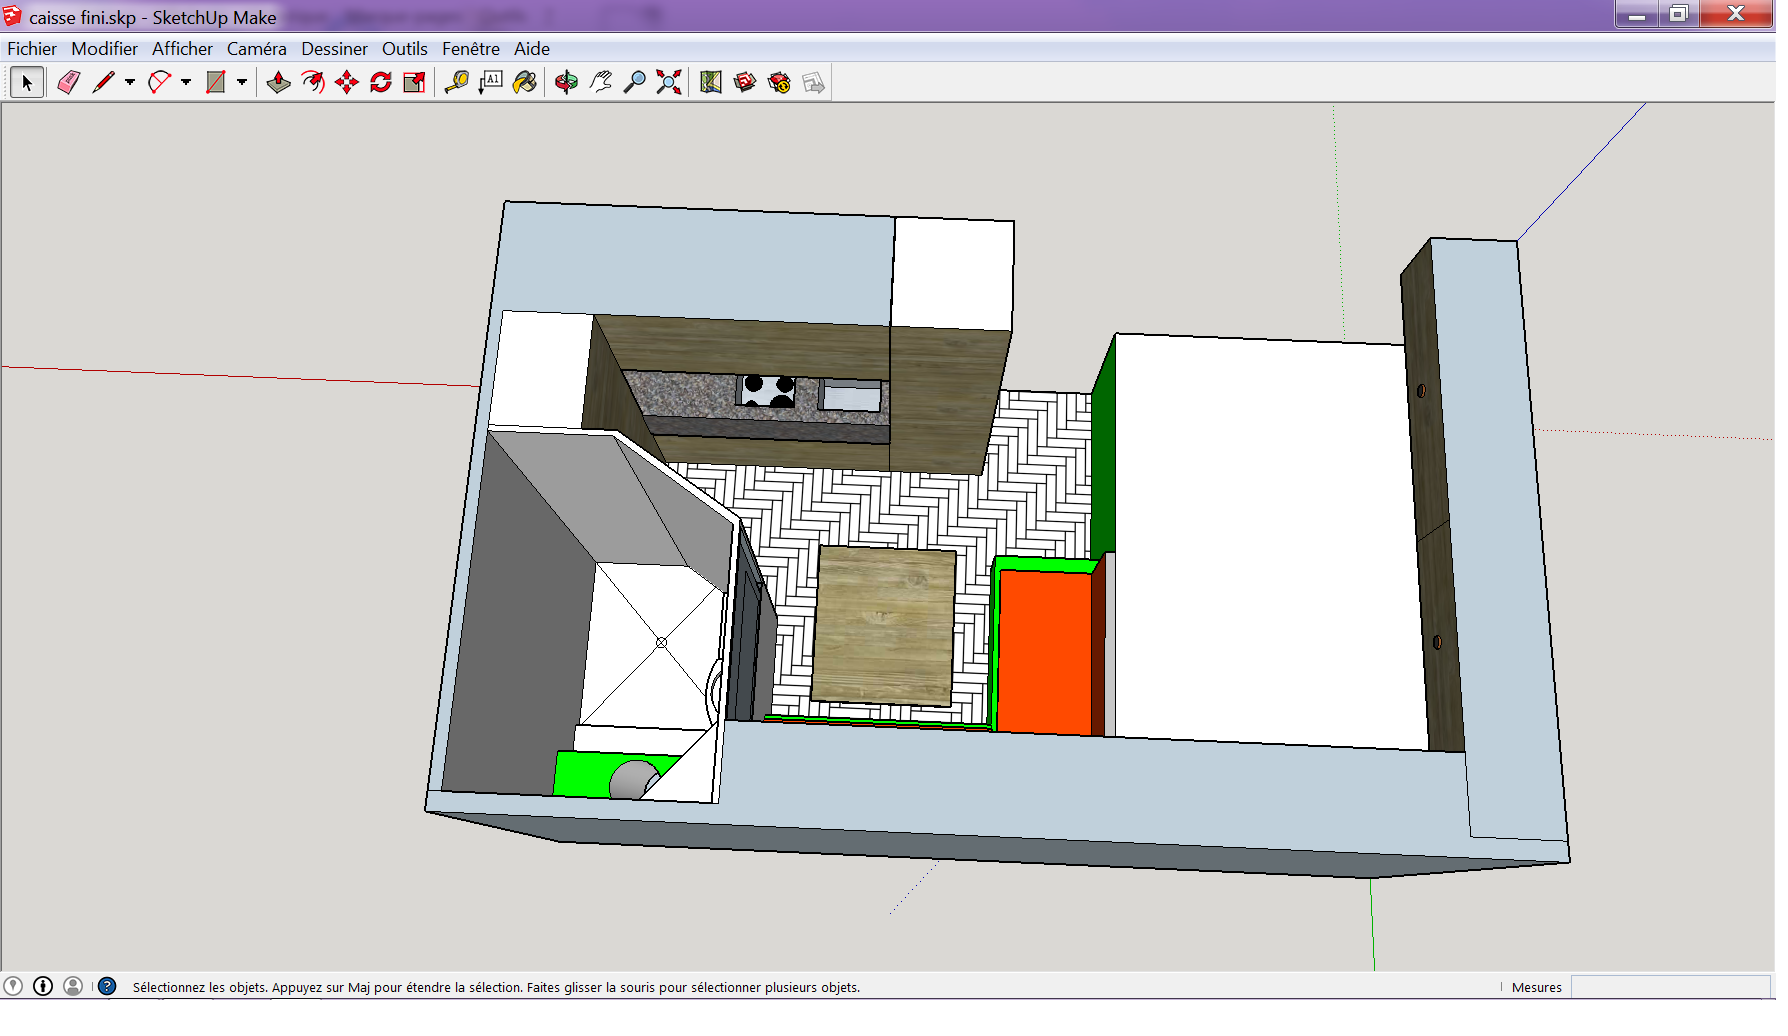Viewport: 1788px width, 1036px height.
Task: Select the Tape Measure tool
Action: 456,83
